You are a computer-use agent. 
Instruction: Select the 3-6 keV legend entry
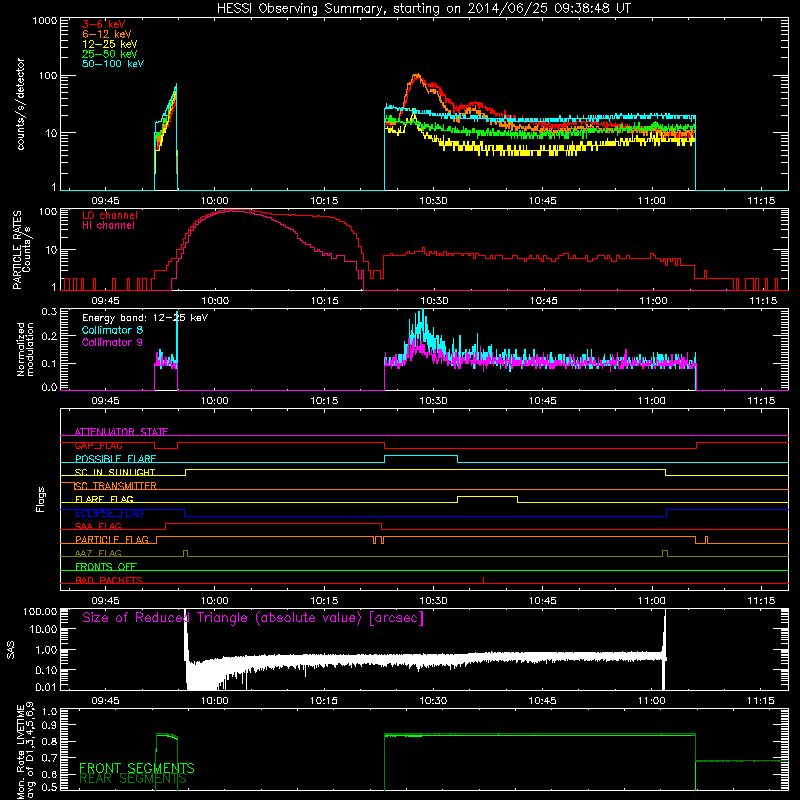[x=104, y=24]
